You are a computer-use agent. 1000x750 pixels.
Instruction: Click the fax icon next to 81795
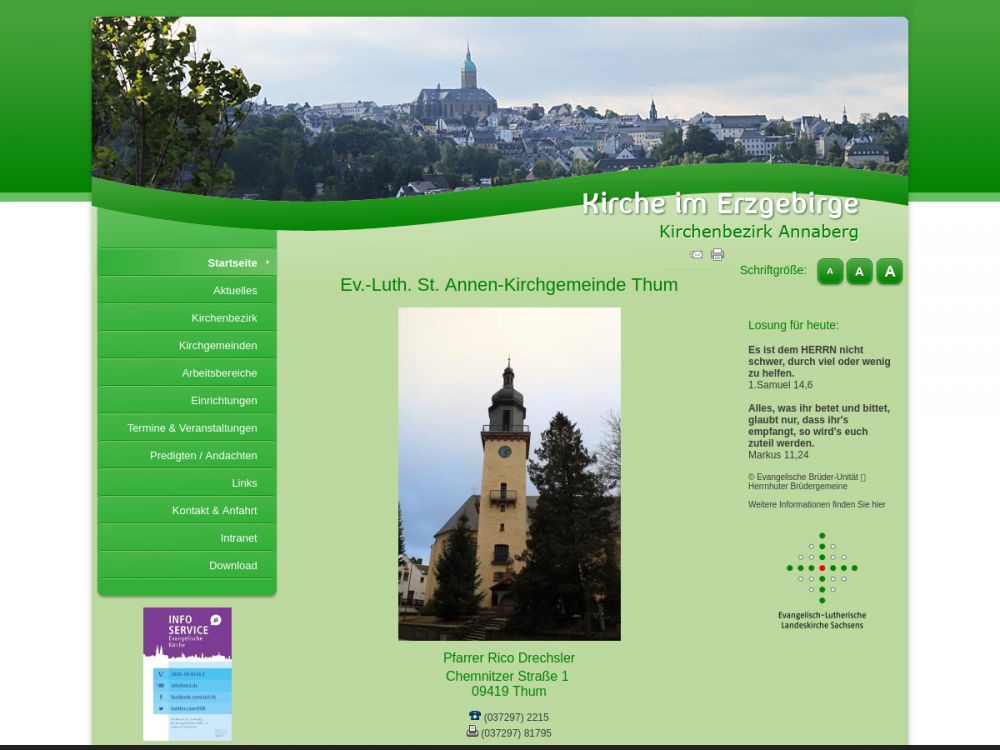point(472,732)
